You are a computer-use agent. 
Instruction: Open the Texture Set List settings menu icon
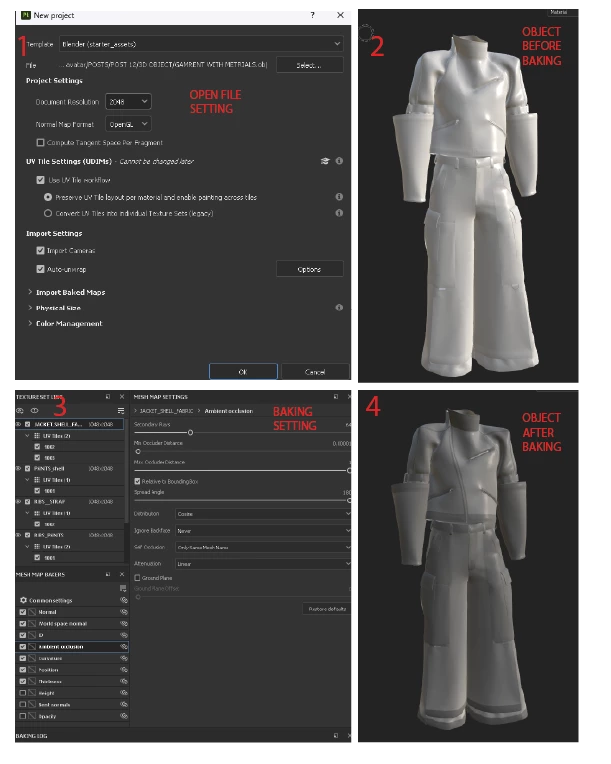point(121,411)
